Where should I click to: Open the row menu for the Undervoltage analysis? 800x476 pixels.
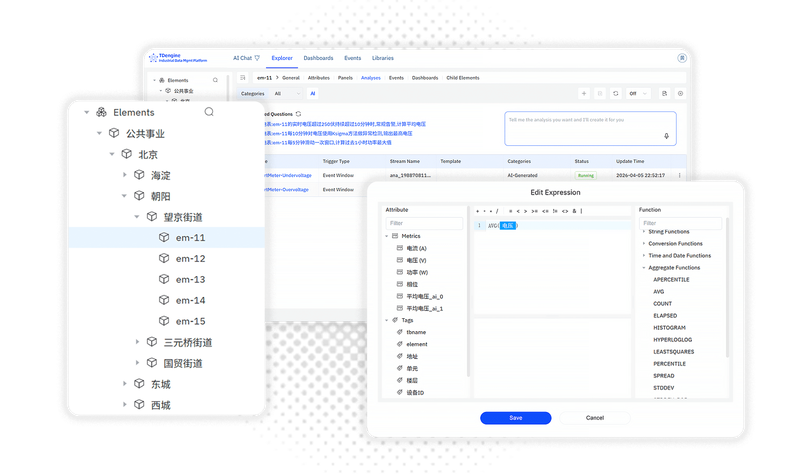click(680, 175)
